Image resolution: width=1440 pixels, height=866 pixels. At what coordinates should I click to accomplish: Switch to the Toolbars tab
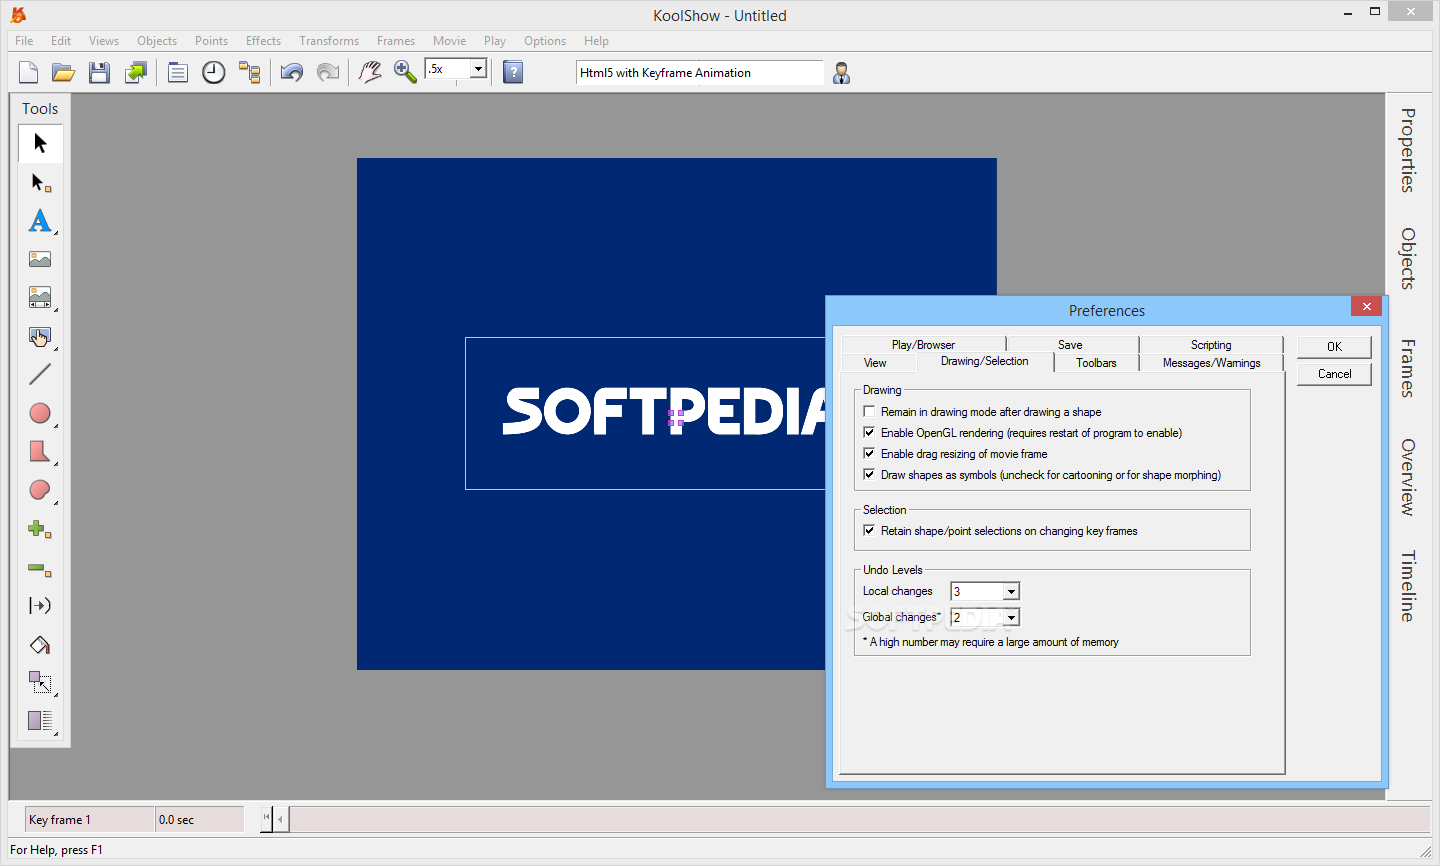1096,363
